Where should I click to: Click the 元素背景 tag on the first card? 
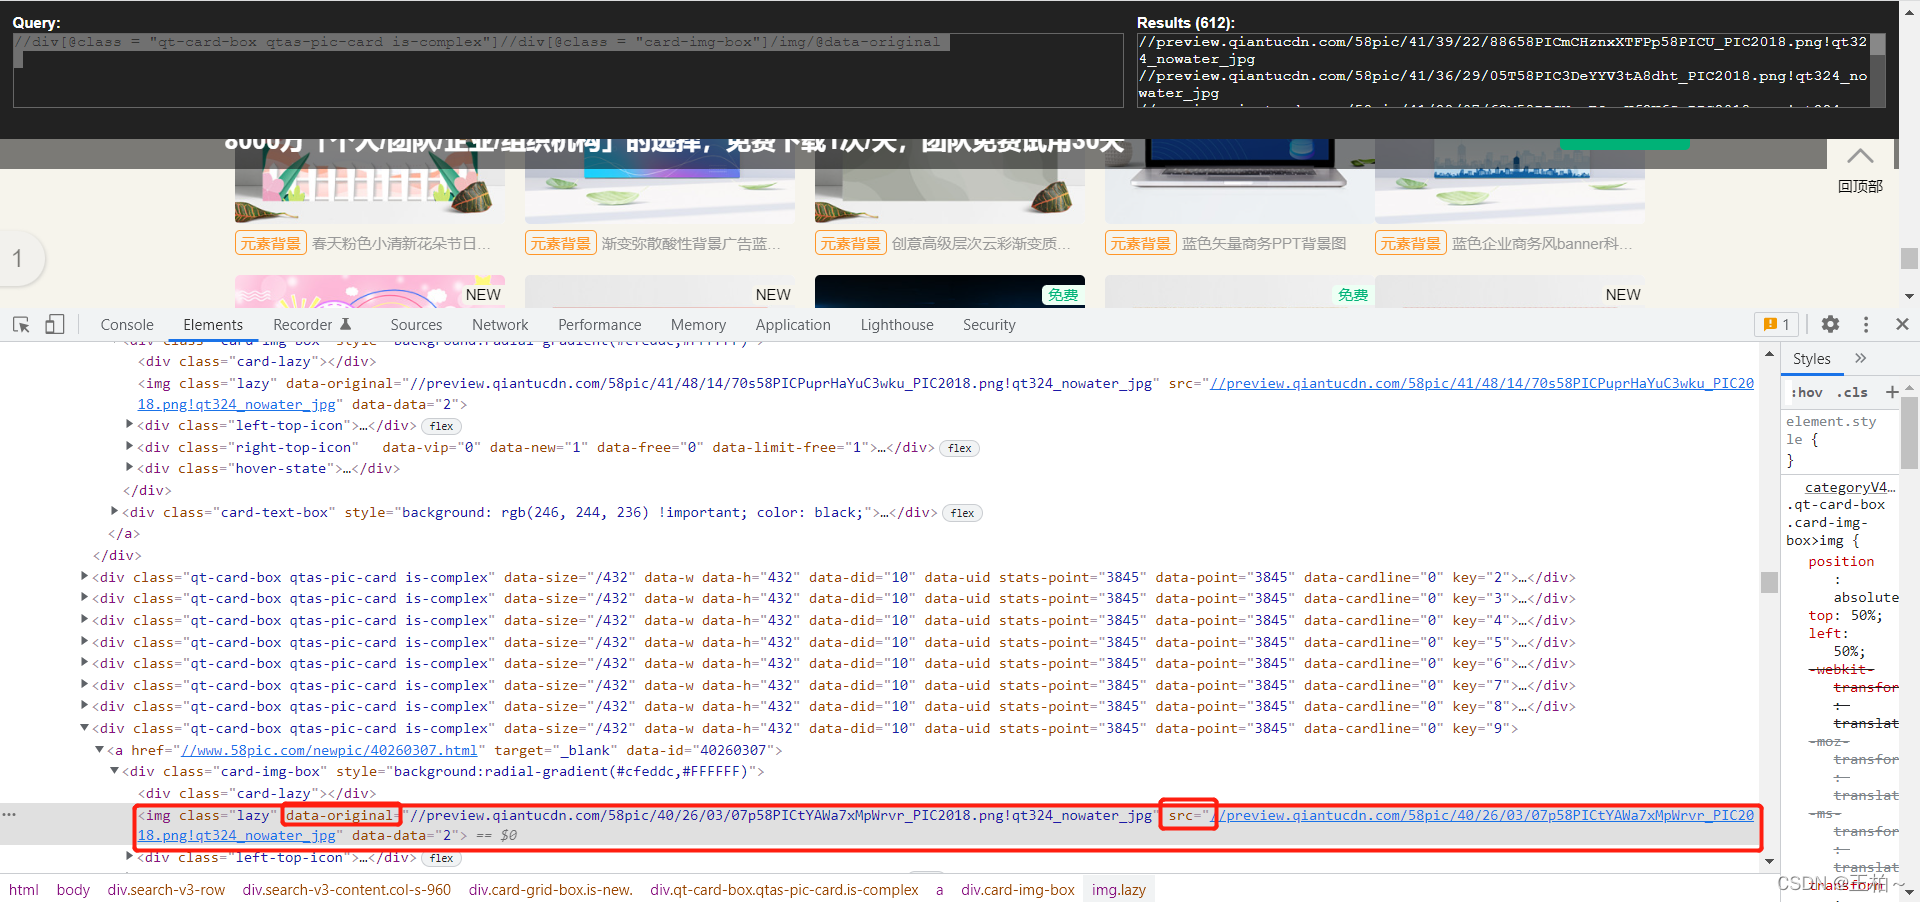click(x=270, y=243)
